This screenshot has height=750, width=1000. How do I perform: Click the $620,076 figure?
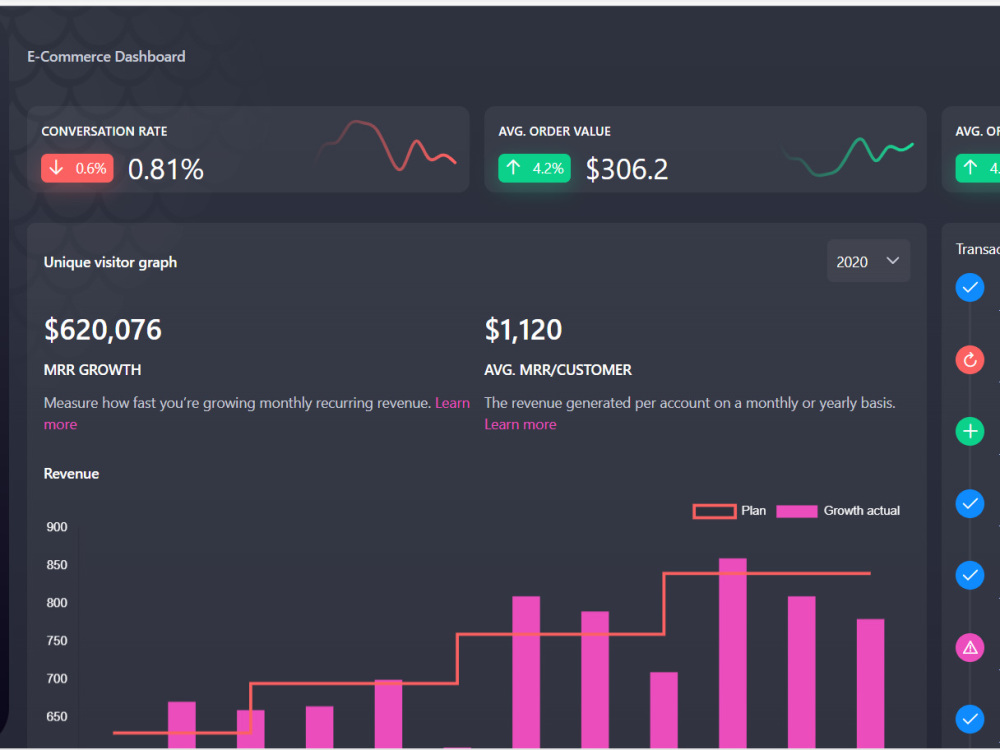pos(103,330)
